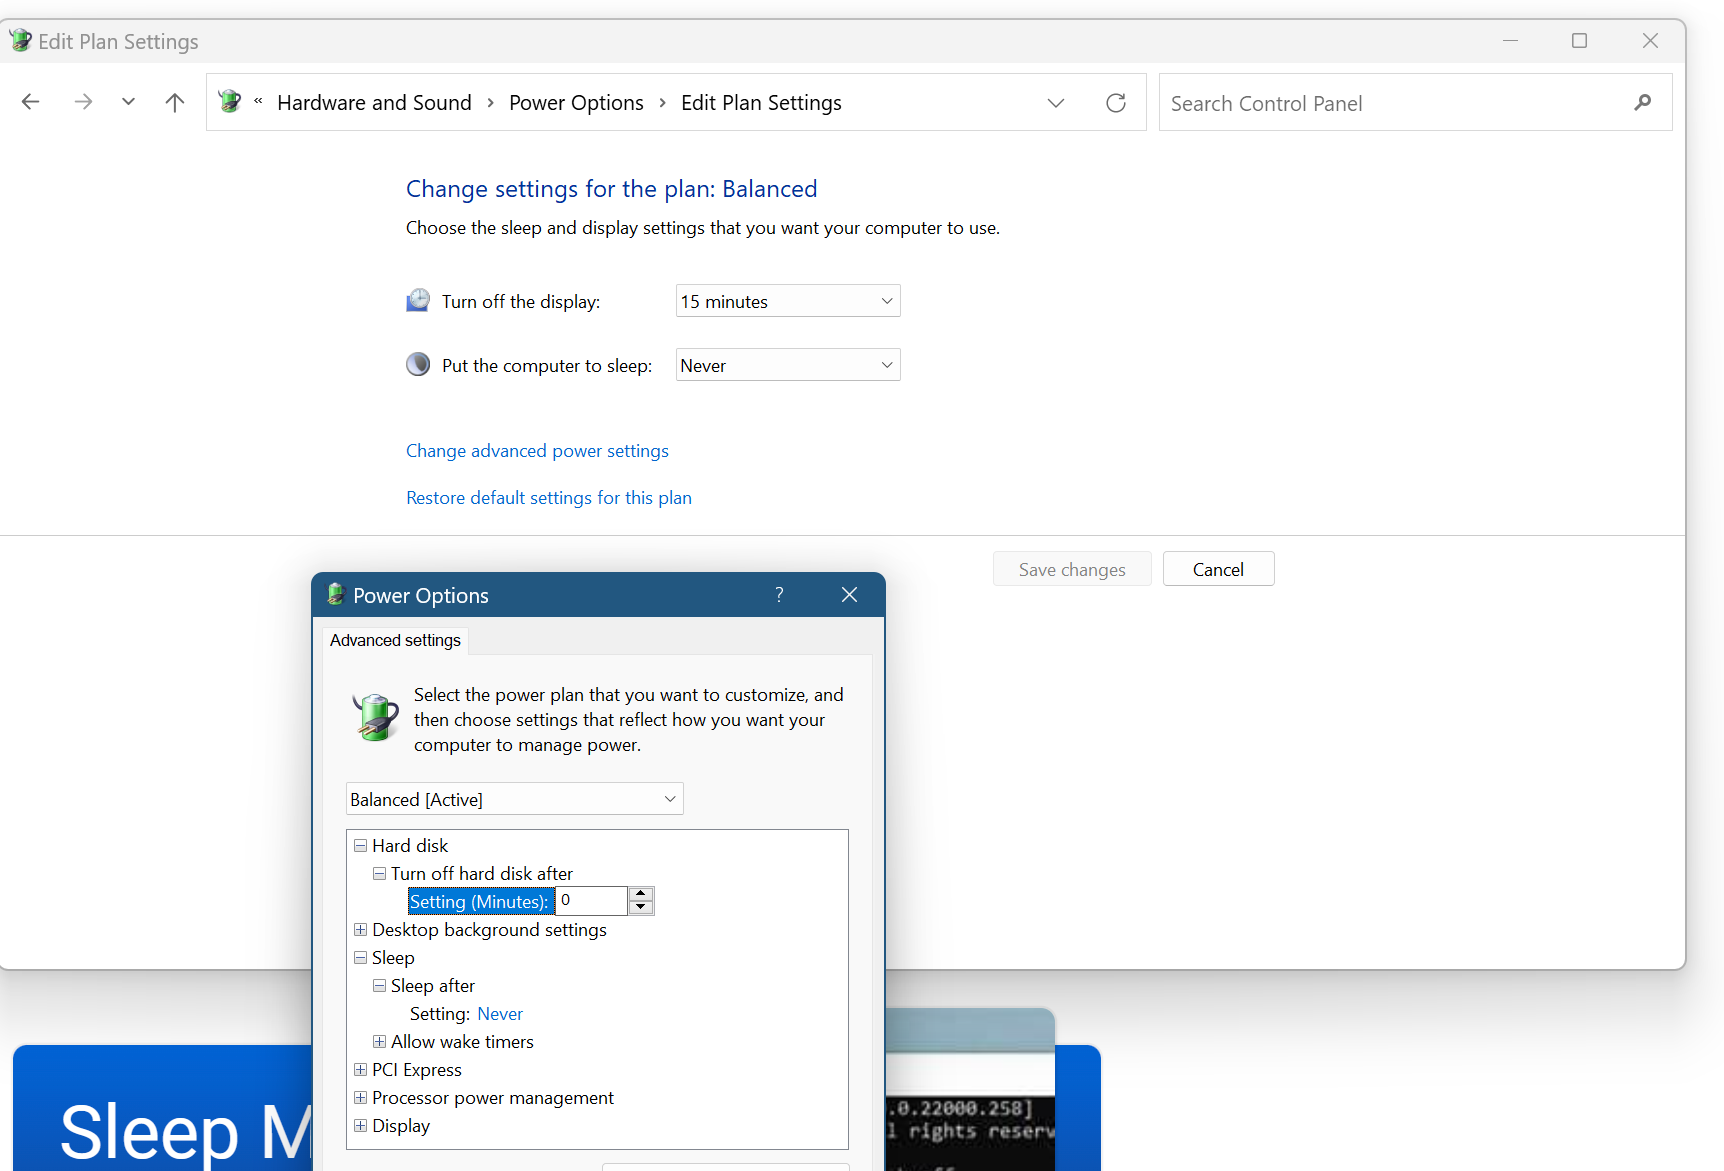The image size is (1724, 1171).
Task: Navigate to Hardware and Sound breadcrumb
Action: (x=374, y=102)
